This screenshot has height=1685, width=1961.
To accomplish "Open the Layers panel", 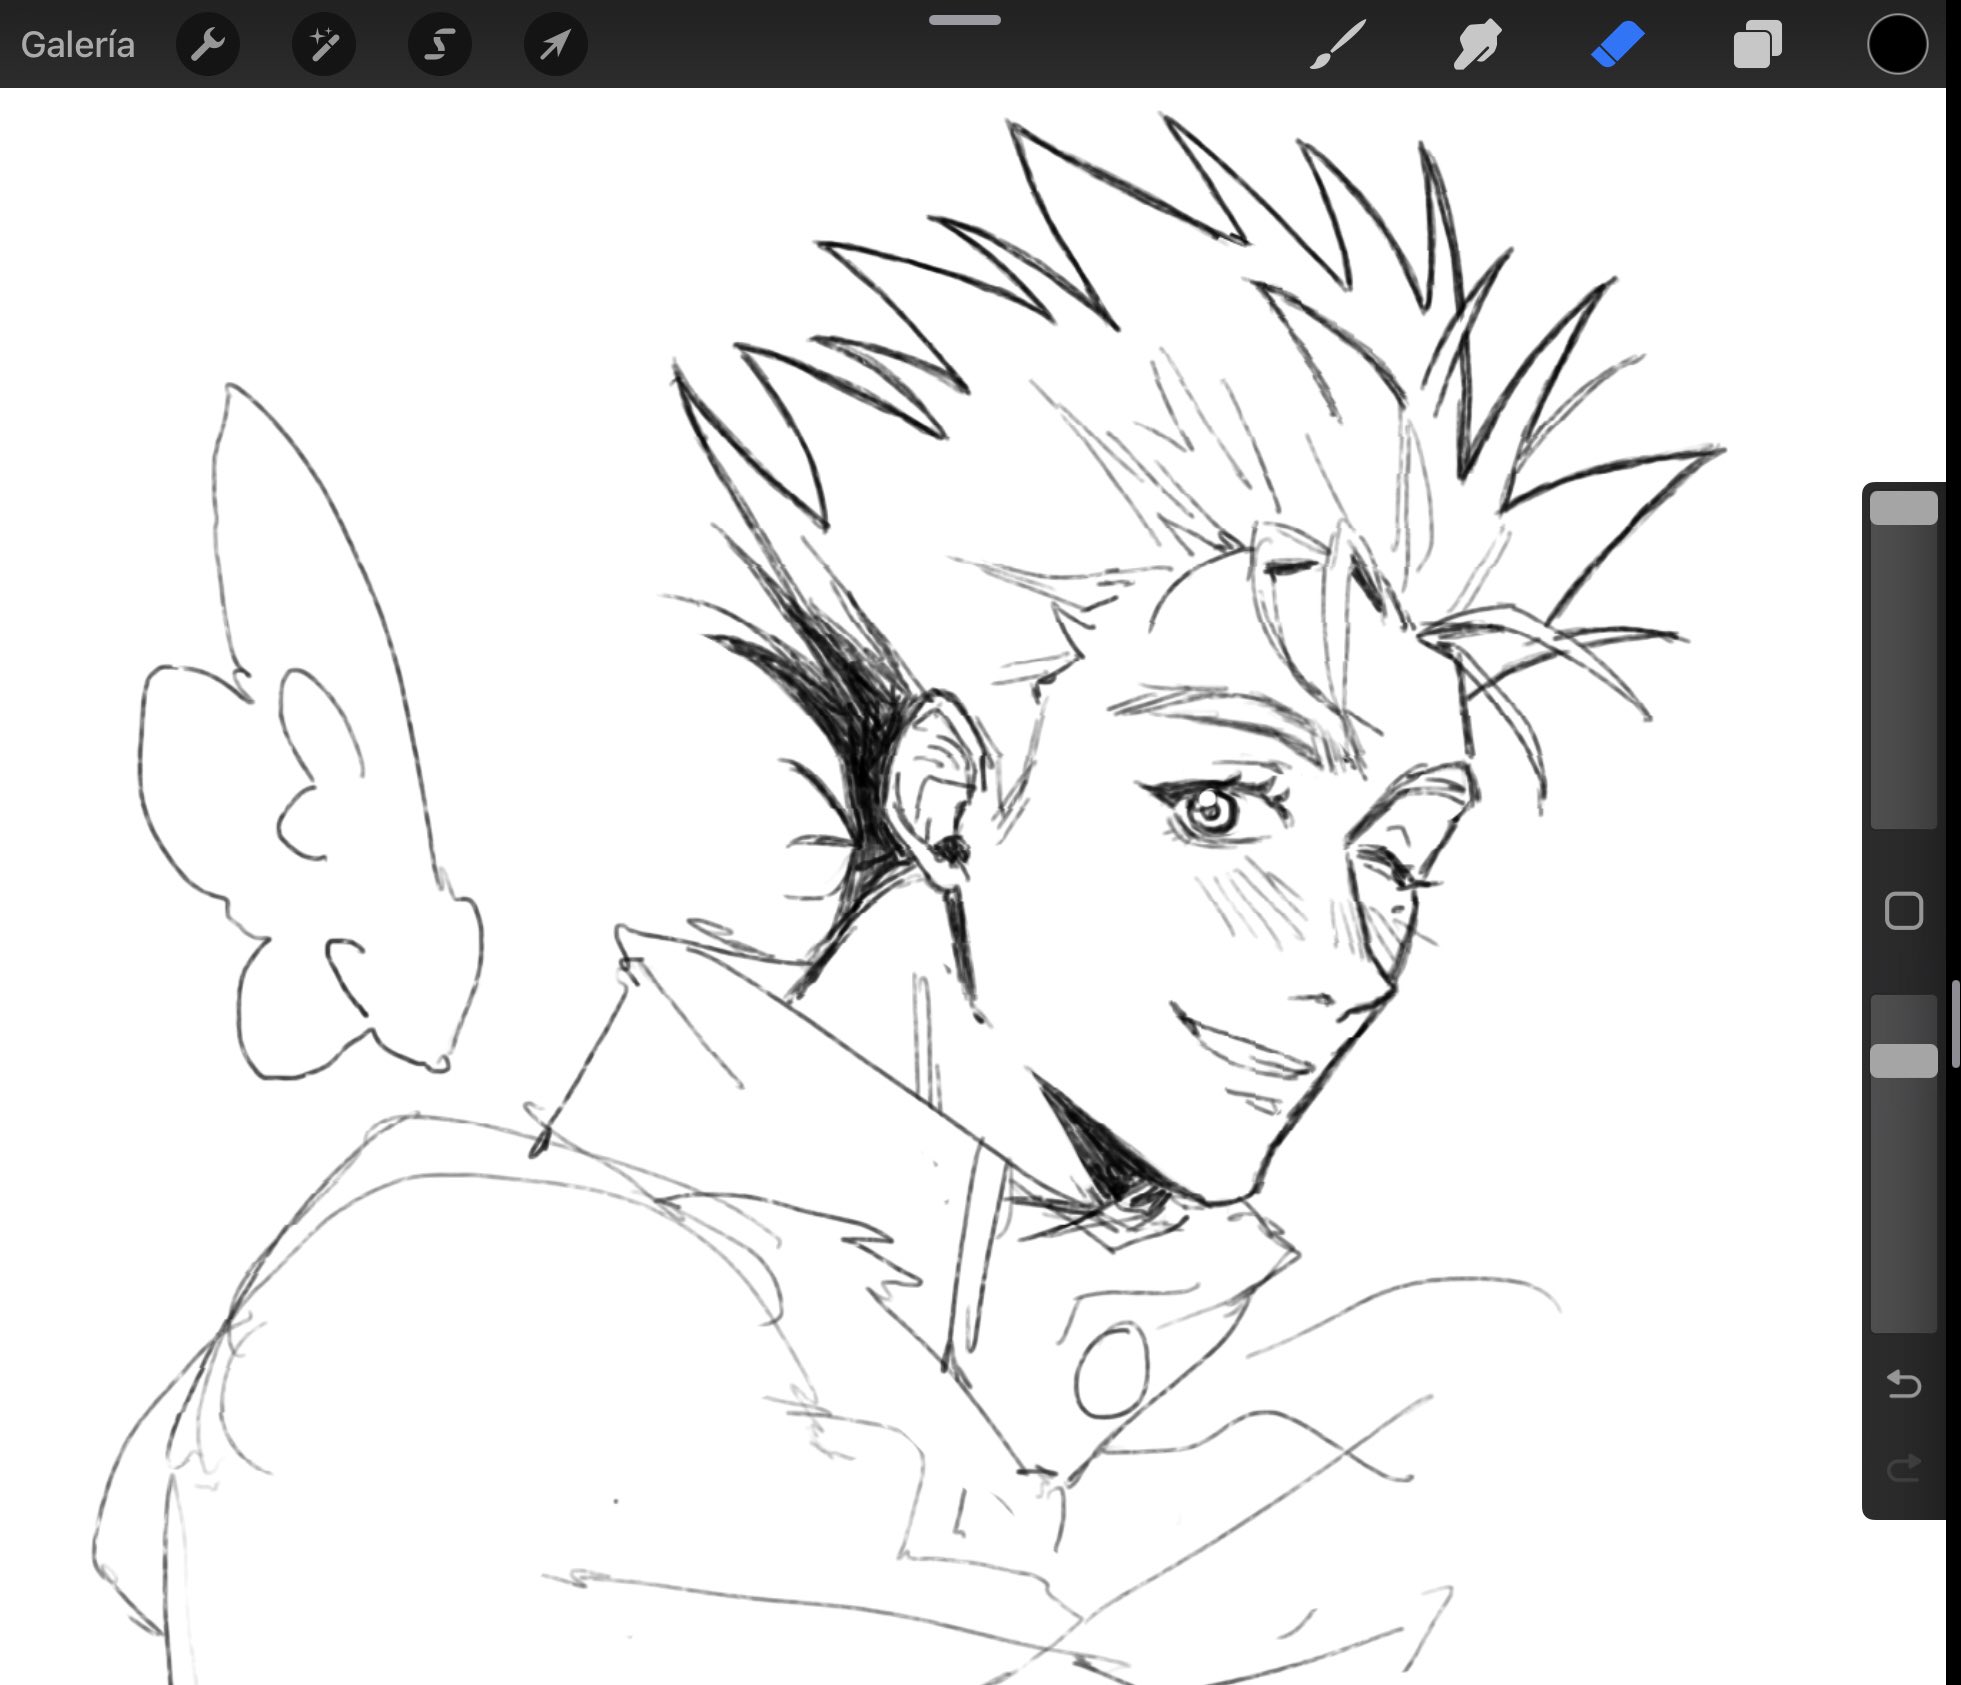I will (x=1757, y=44).
